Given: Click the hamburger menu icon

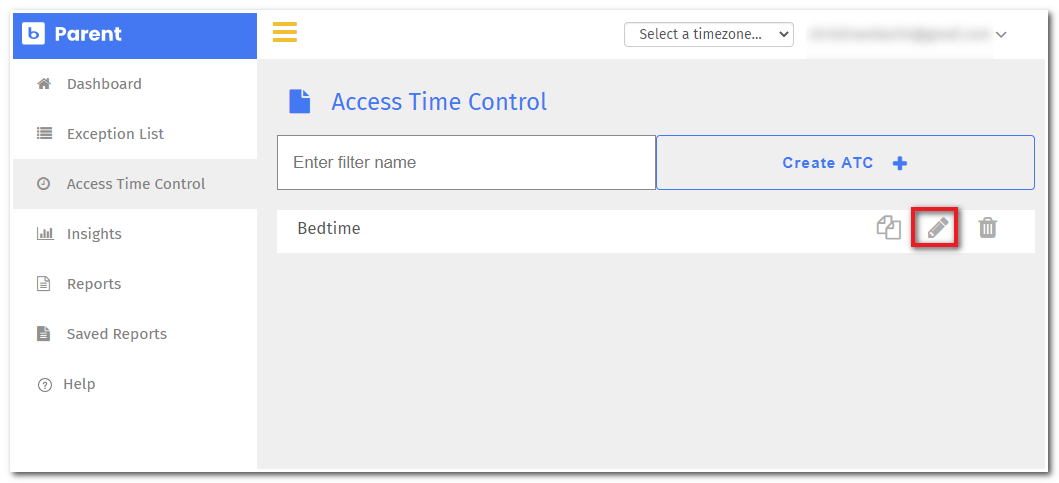Looking at the screenshot, I should point(285,32).
